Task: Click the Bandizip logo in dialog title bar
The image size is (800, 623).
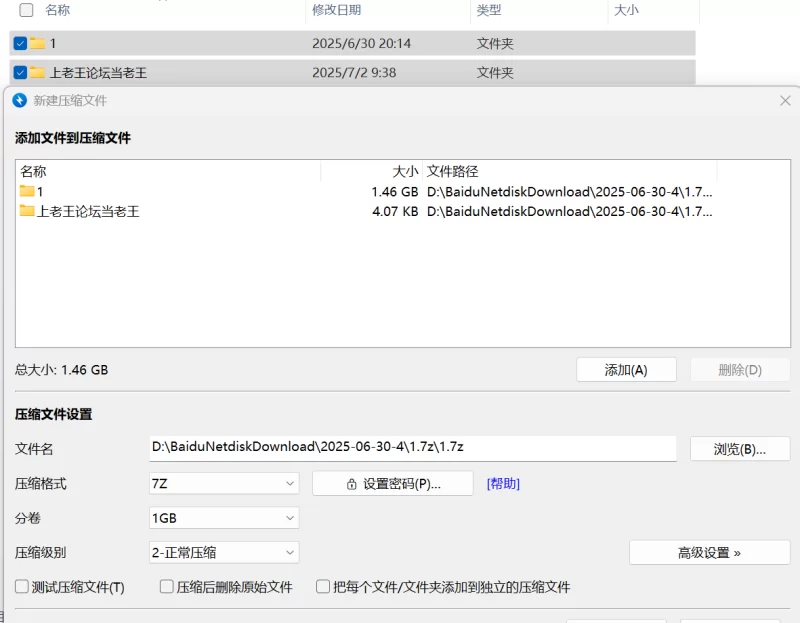Action: tap(19, 101)
